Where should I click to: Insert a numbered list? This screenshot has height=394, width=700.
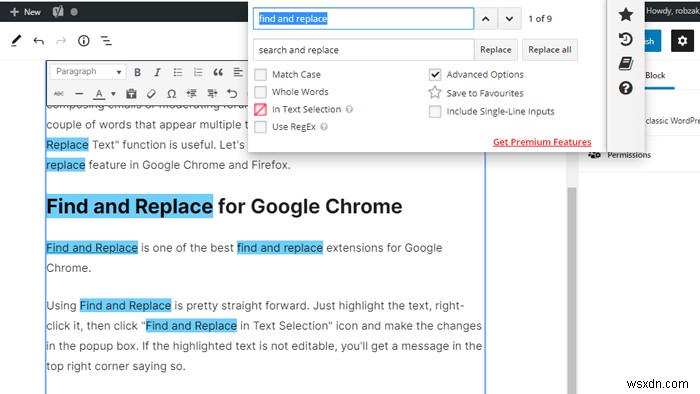198,72
